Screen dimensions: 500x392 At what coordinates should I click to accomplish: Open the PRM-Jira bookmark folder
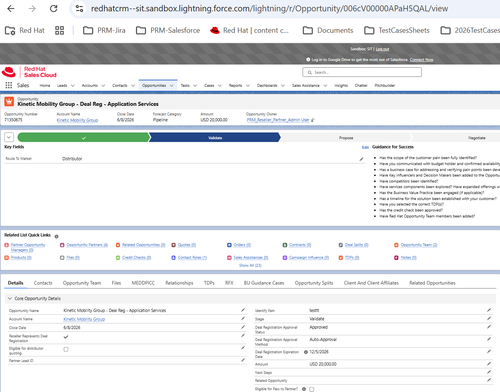click(x=104, y=30)
